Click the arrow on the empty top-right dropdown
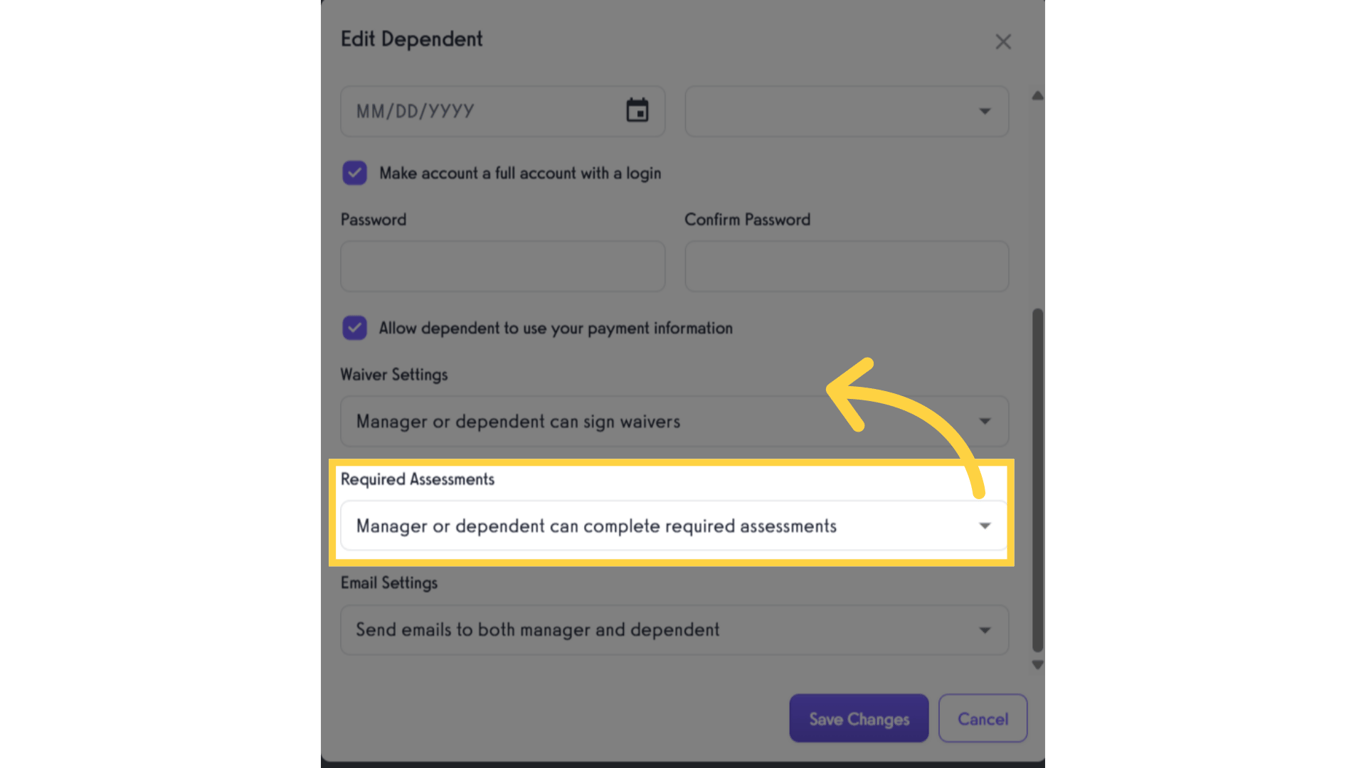Viewport: 1366px width, 768px height. pyautogui.click(x=985, y=111)
